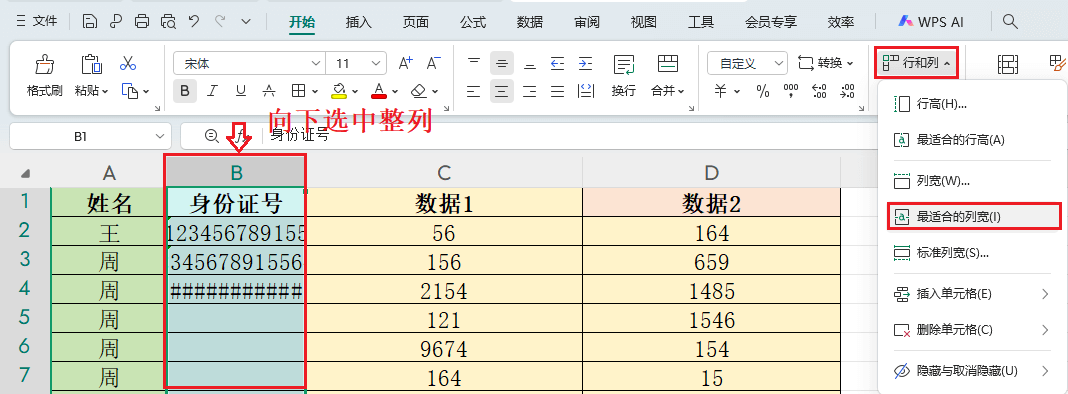This screenshot has height=394, width=1068.
Task: Click the WPS AI button
Action: coord(930,22)
